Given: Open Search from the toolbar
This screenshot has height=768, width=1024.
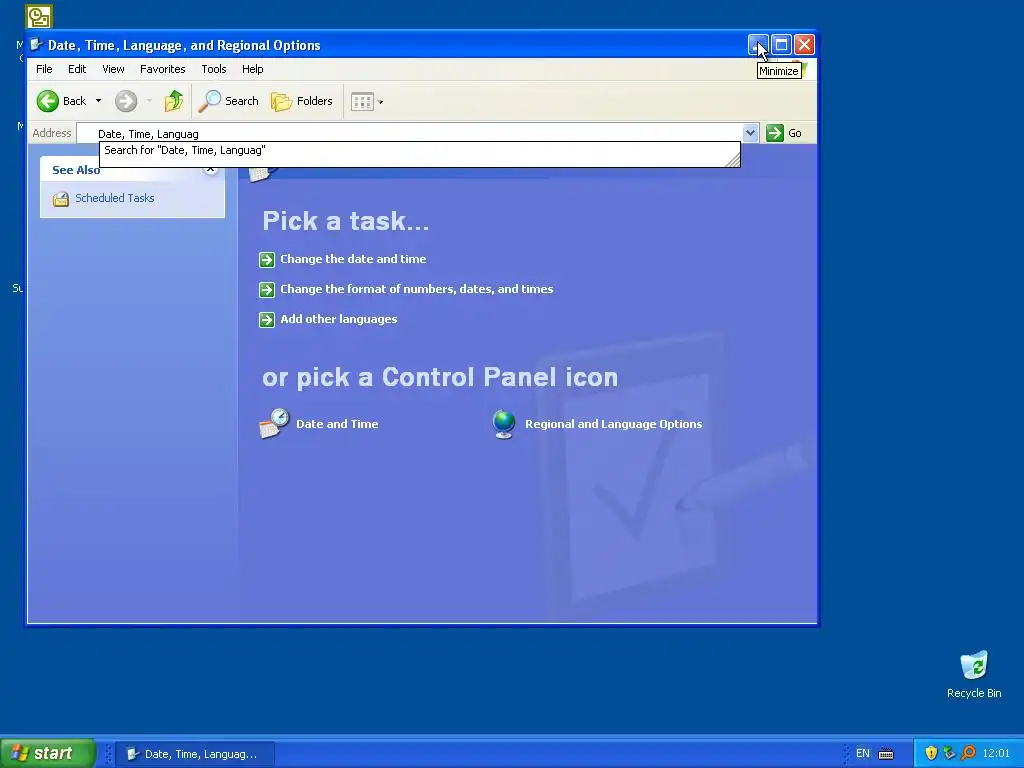Looking at the screenshot, I should point(229,101).
